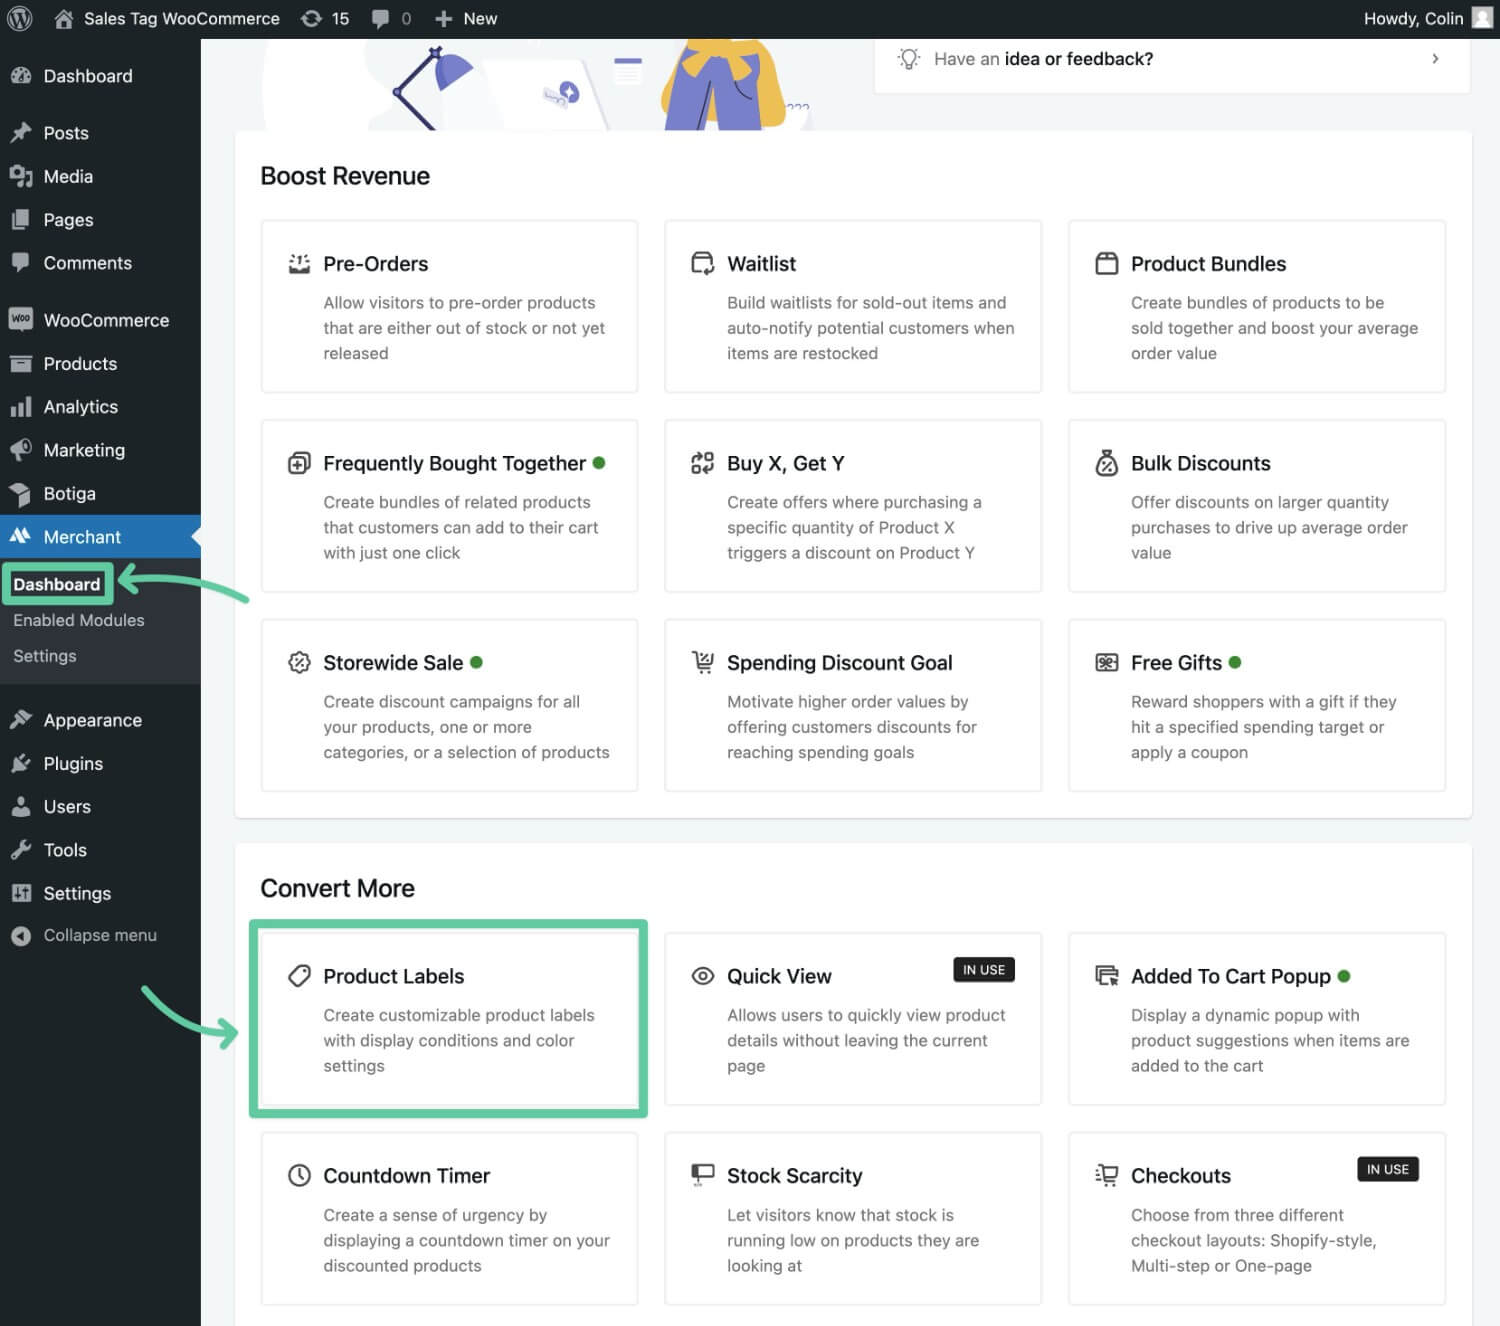Click the plus icon next to New
Viewport: 1500px width, 1326px height.
pos(444,19)
